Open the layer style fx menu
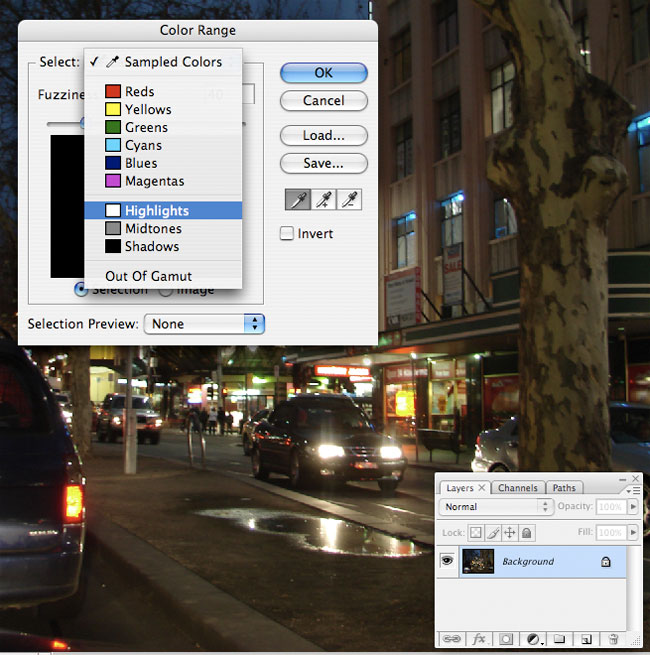The image size is (650, 655). [x=479, y=638]
